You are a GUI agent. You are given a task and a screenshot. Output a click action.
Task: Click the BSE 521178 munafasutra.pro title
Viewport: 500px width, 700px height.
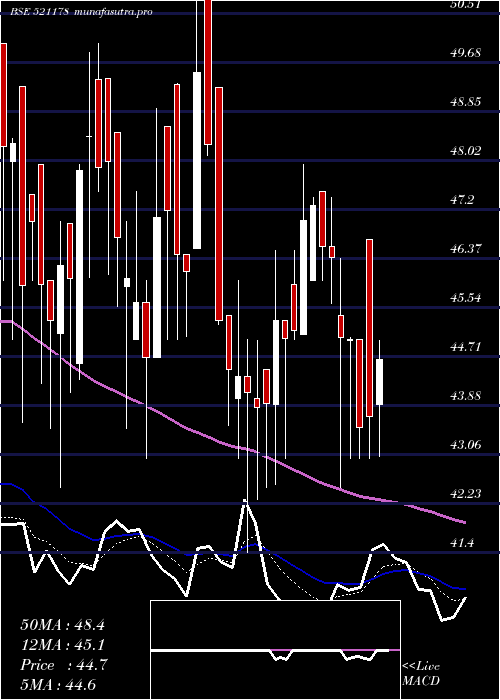(x=82, y=12)
